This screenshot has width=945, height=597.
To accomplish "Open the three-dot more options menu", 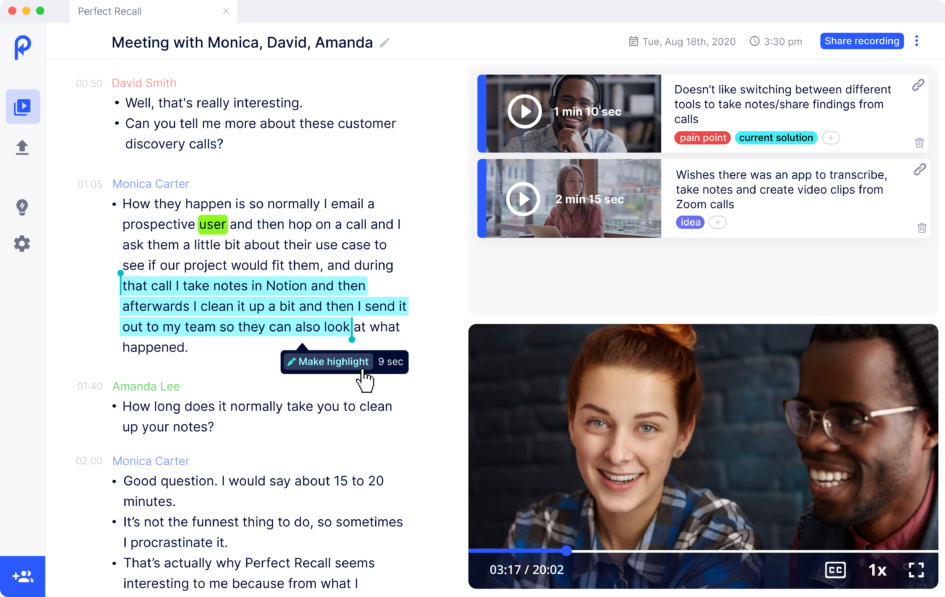I will [917, 41].
